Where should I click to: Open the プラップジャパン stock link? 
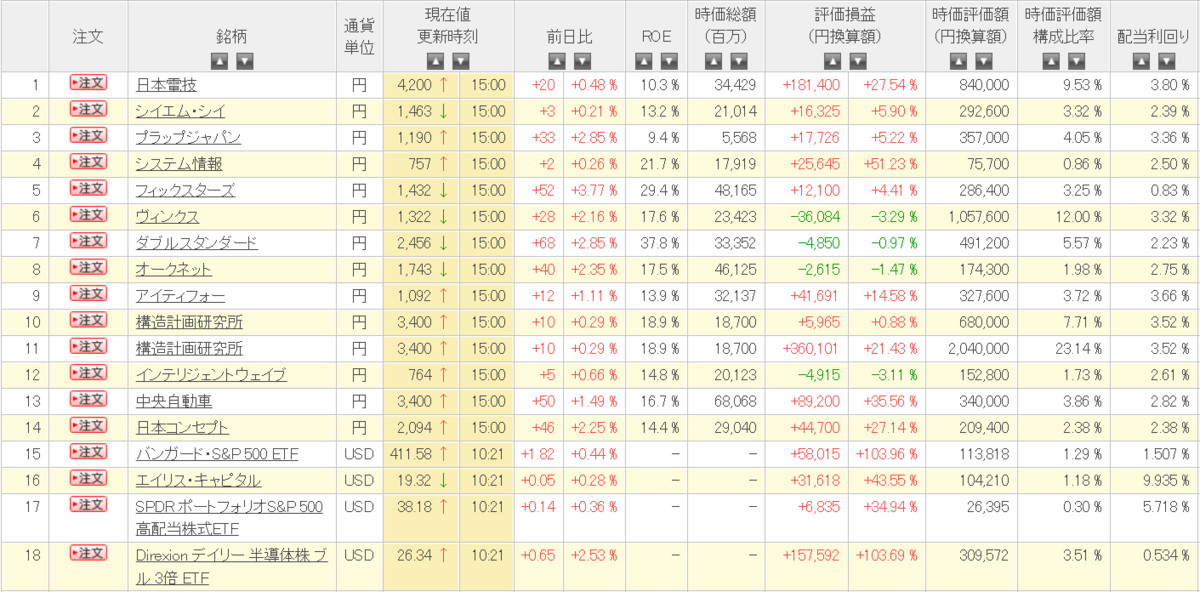(x=188, y=137)
